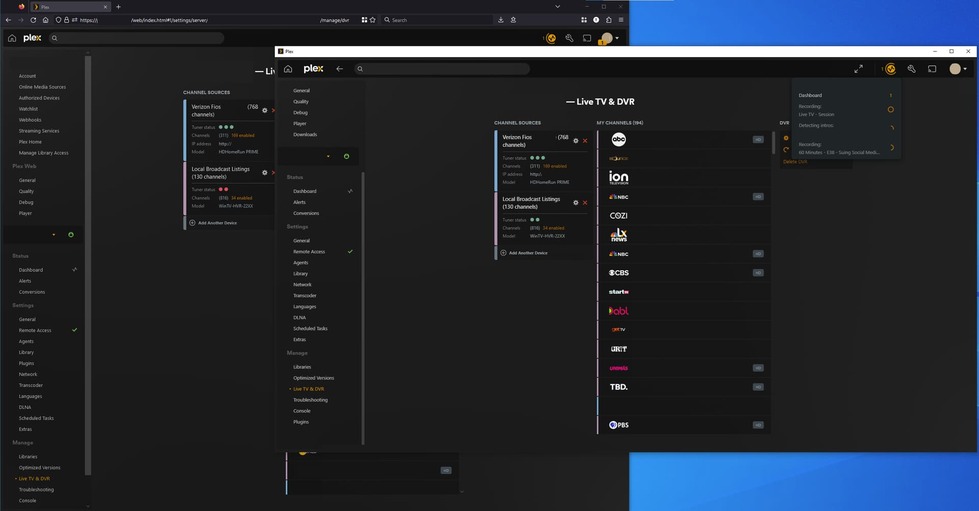Click the Firefox home button
This screenshot has height=511, width=979.
click(46, 20)
